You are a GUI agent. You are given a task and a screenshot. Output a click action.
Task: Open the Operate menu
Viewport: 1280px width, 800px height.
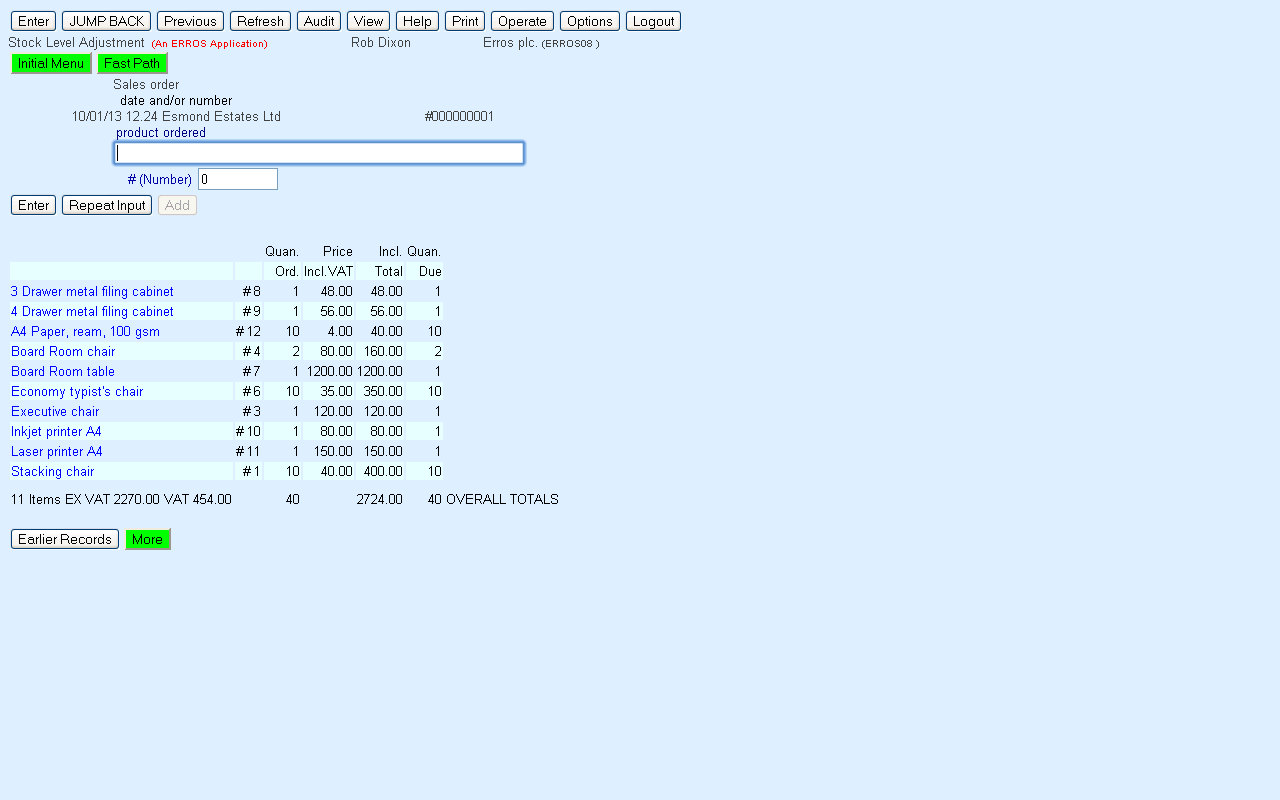click(x=522, y=21)
